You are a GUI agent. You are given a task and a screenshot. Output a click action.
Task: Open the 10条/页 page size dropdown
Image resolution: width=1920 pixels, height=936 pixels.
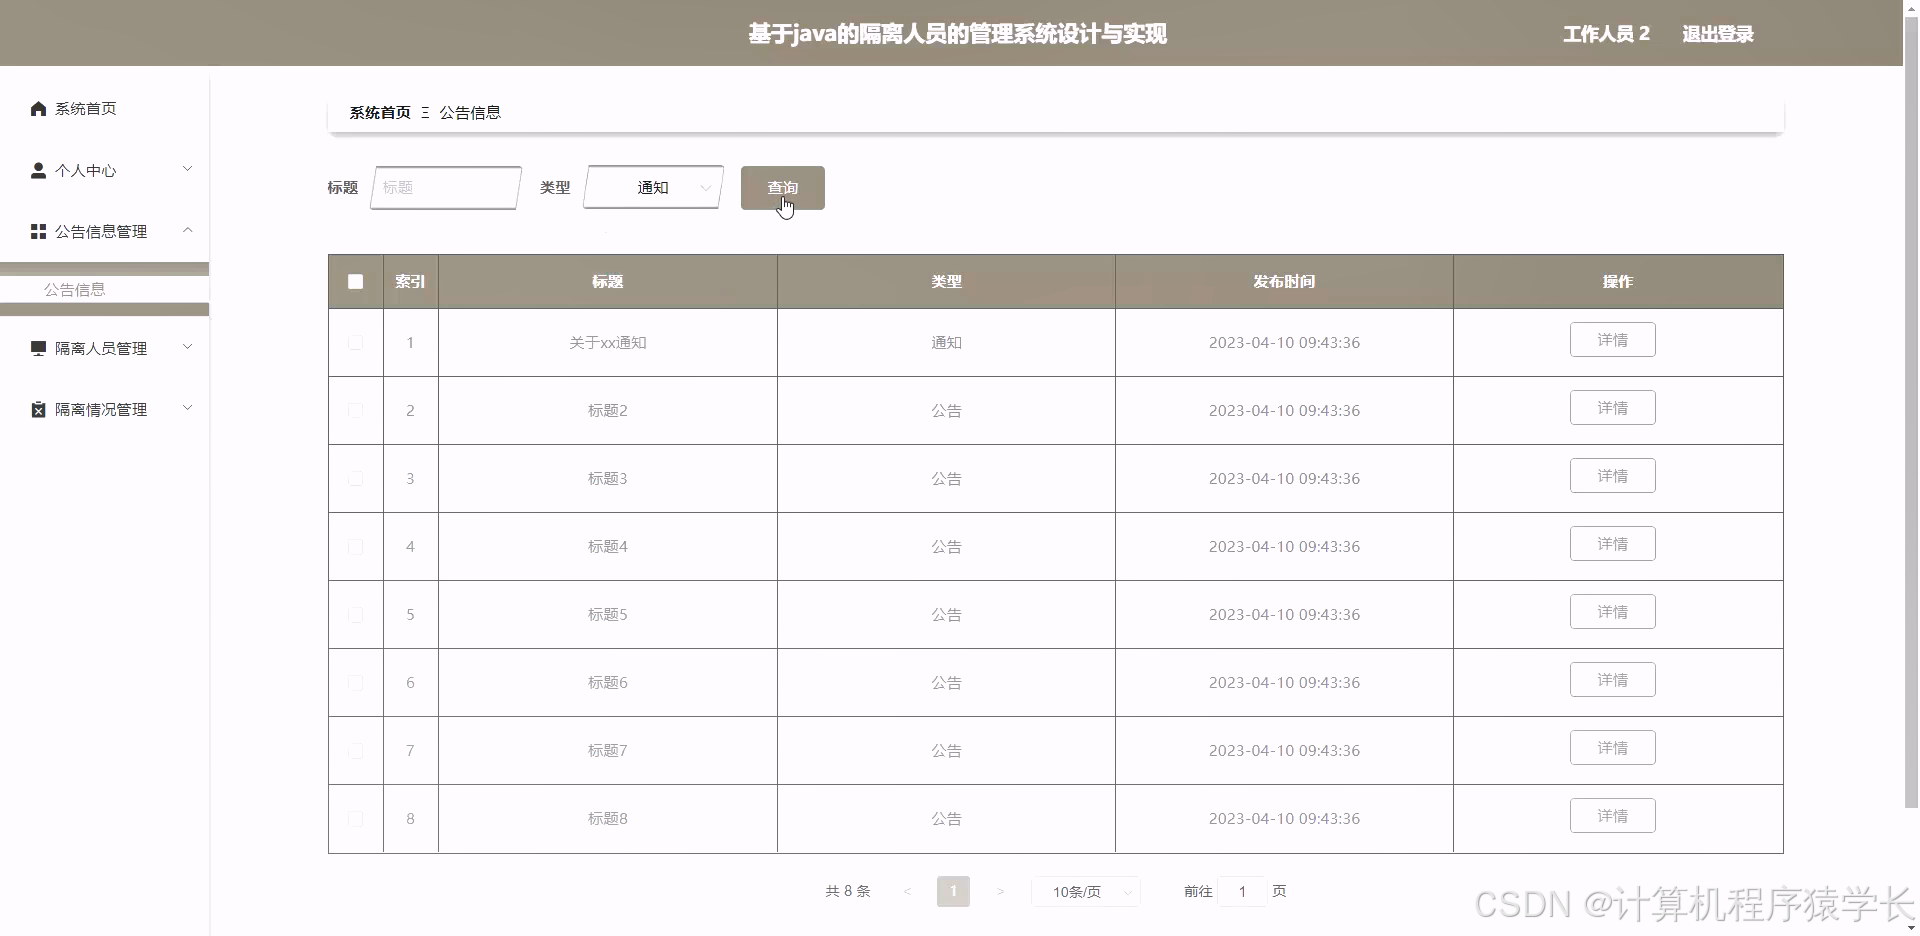[x=1086, y=891]
